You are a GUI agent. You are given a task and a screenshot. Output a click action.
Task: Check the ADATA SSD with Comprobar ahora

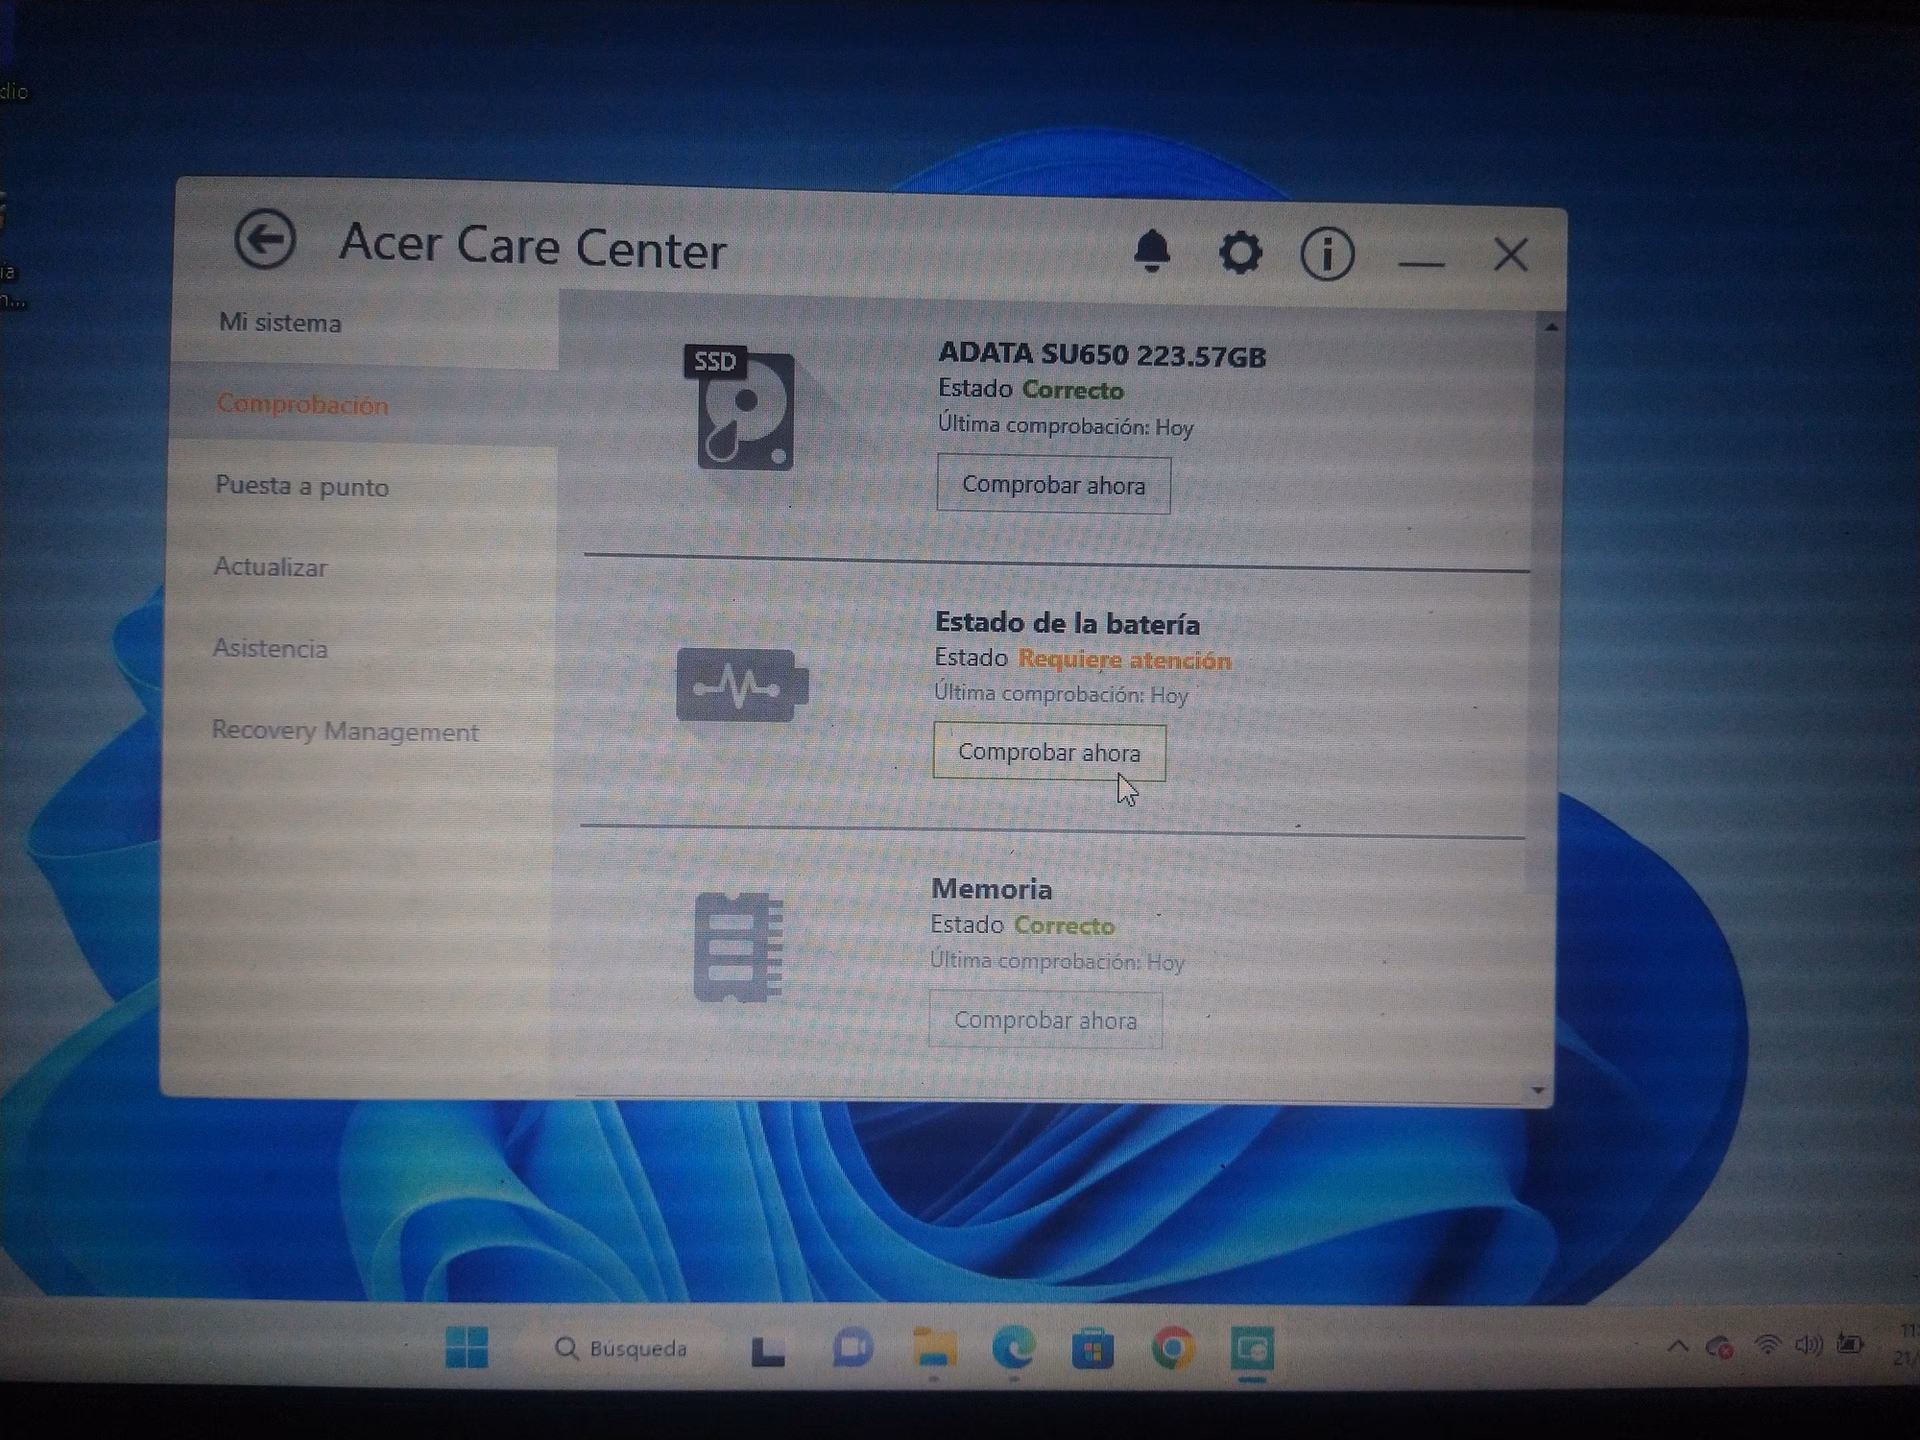pyautogui.click(x=1053, y=485)
